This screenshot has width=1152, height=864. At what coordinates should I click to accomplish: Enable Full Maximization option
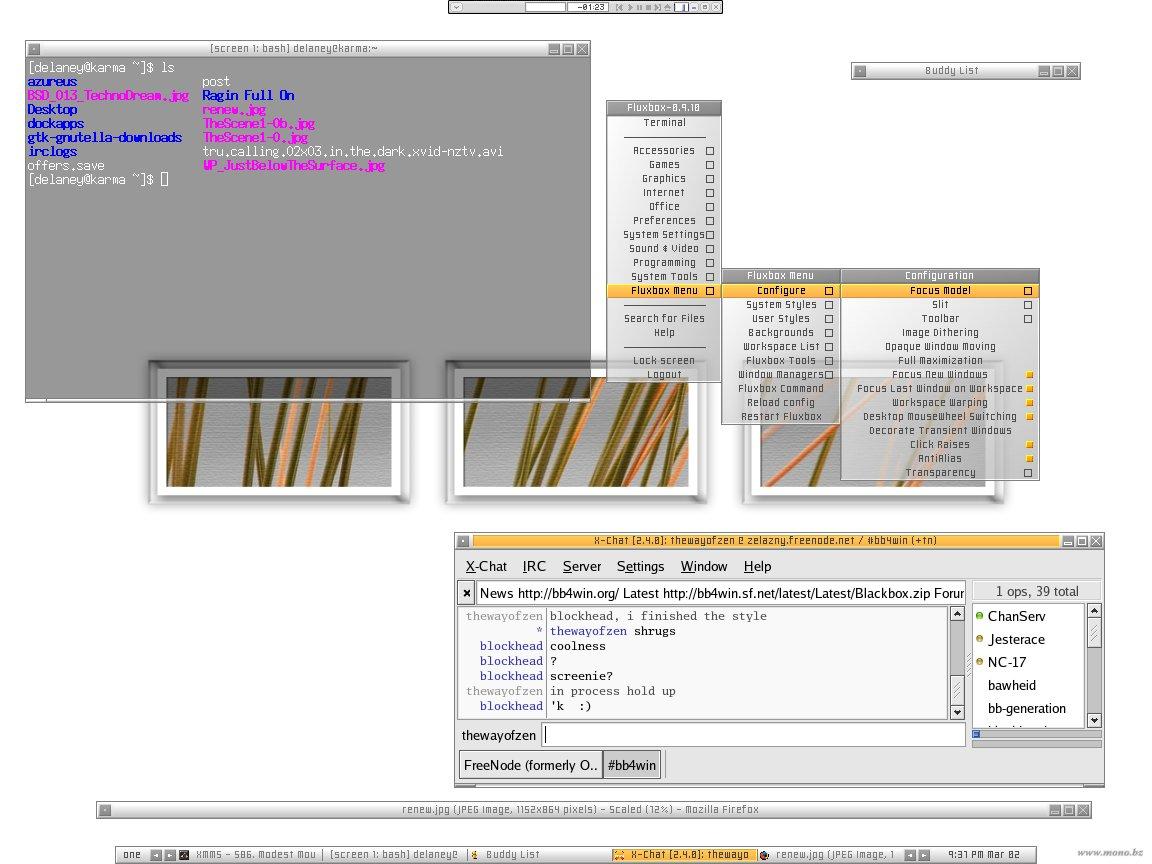(940, 361)
